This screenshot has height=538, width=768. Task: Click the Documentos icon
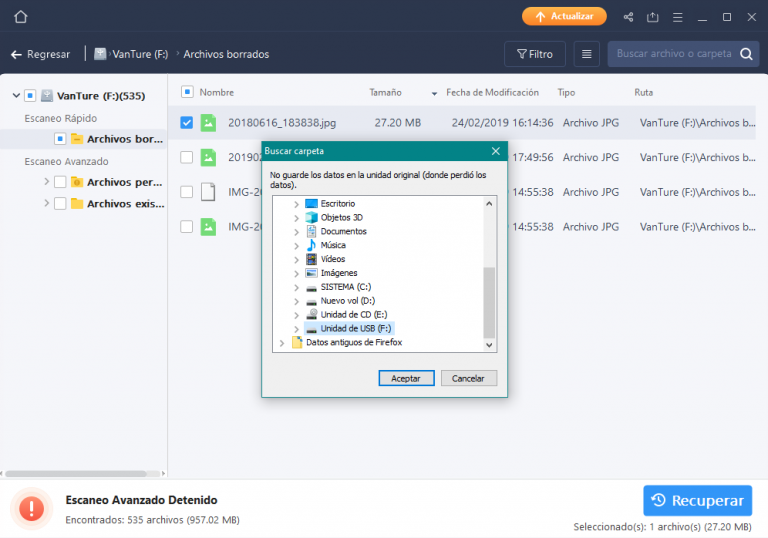(312, 231)
